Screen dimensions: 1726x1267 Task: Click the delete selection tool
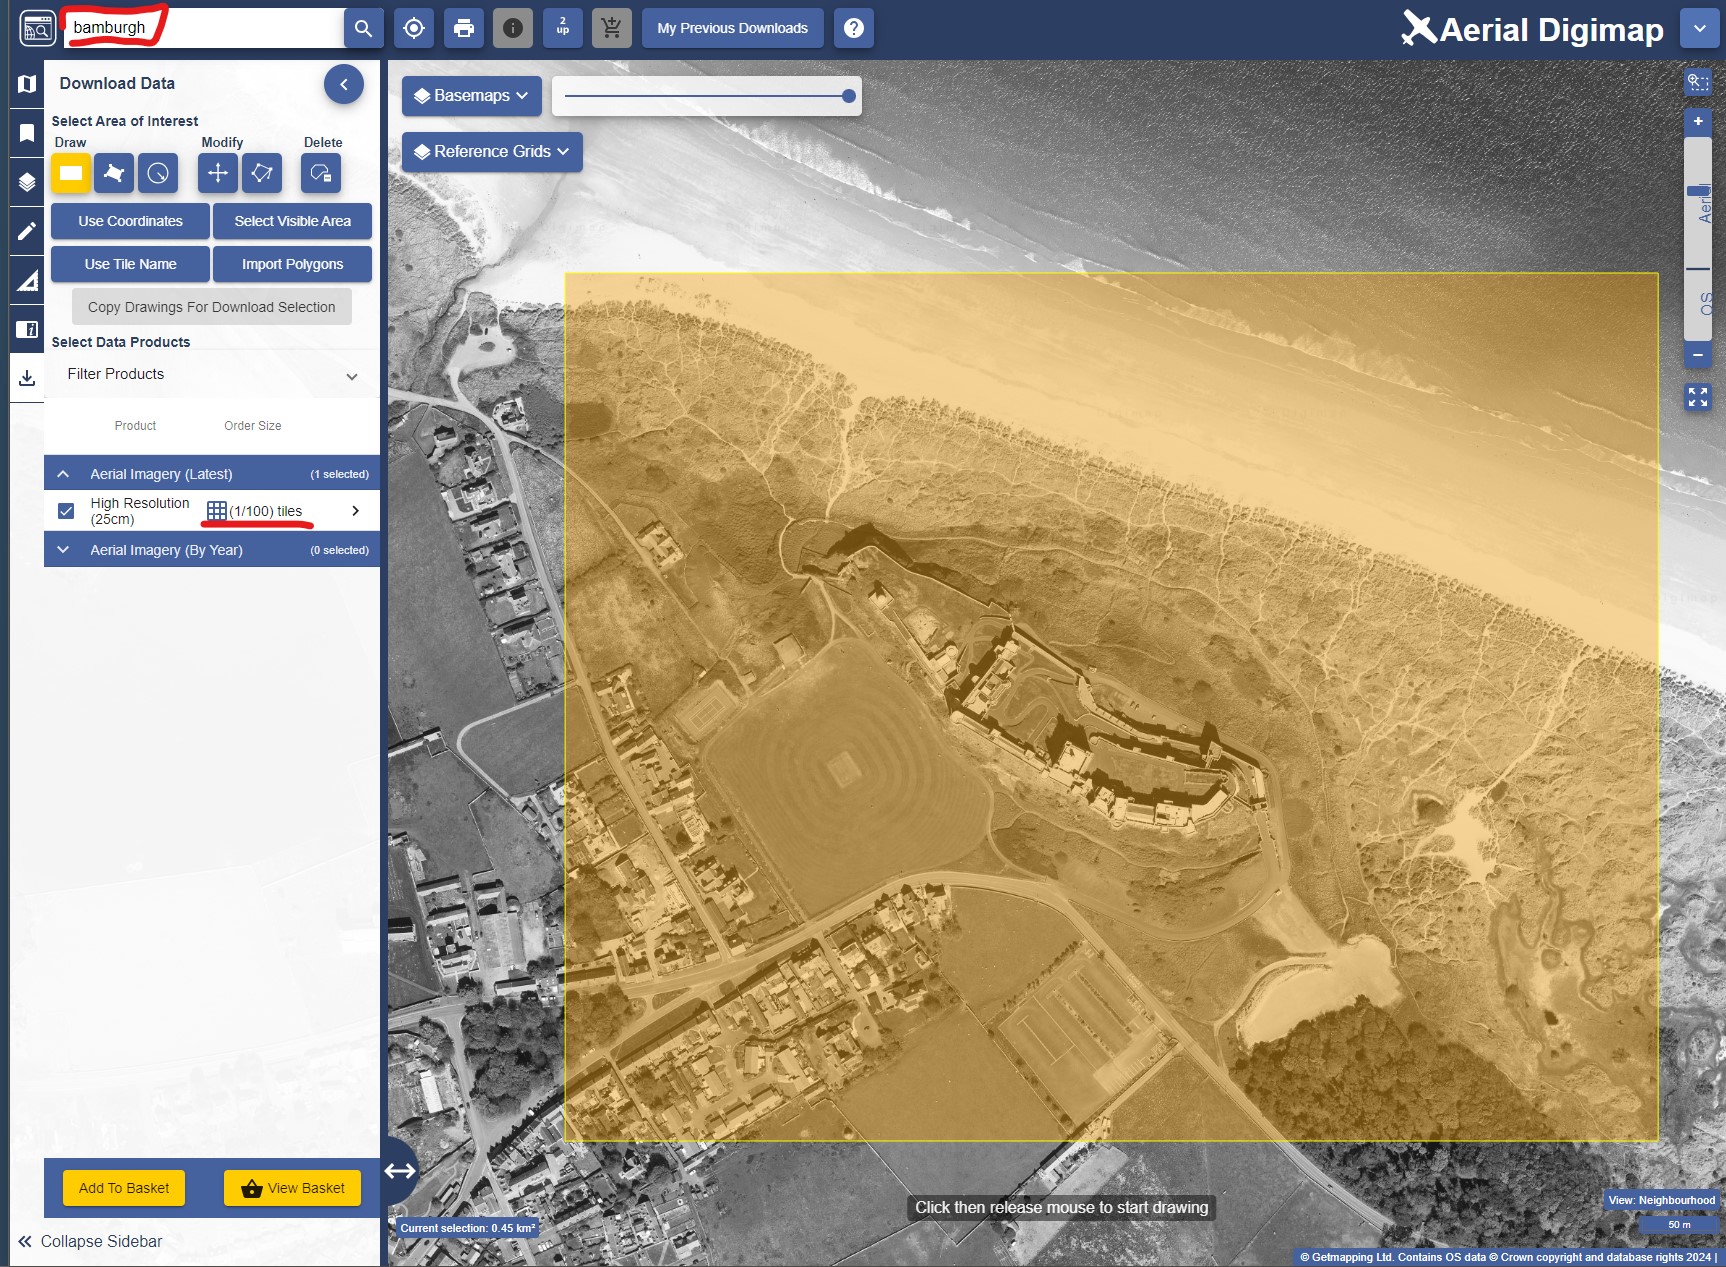(321, 173)
